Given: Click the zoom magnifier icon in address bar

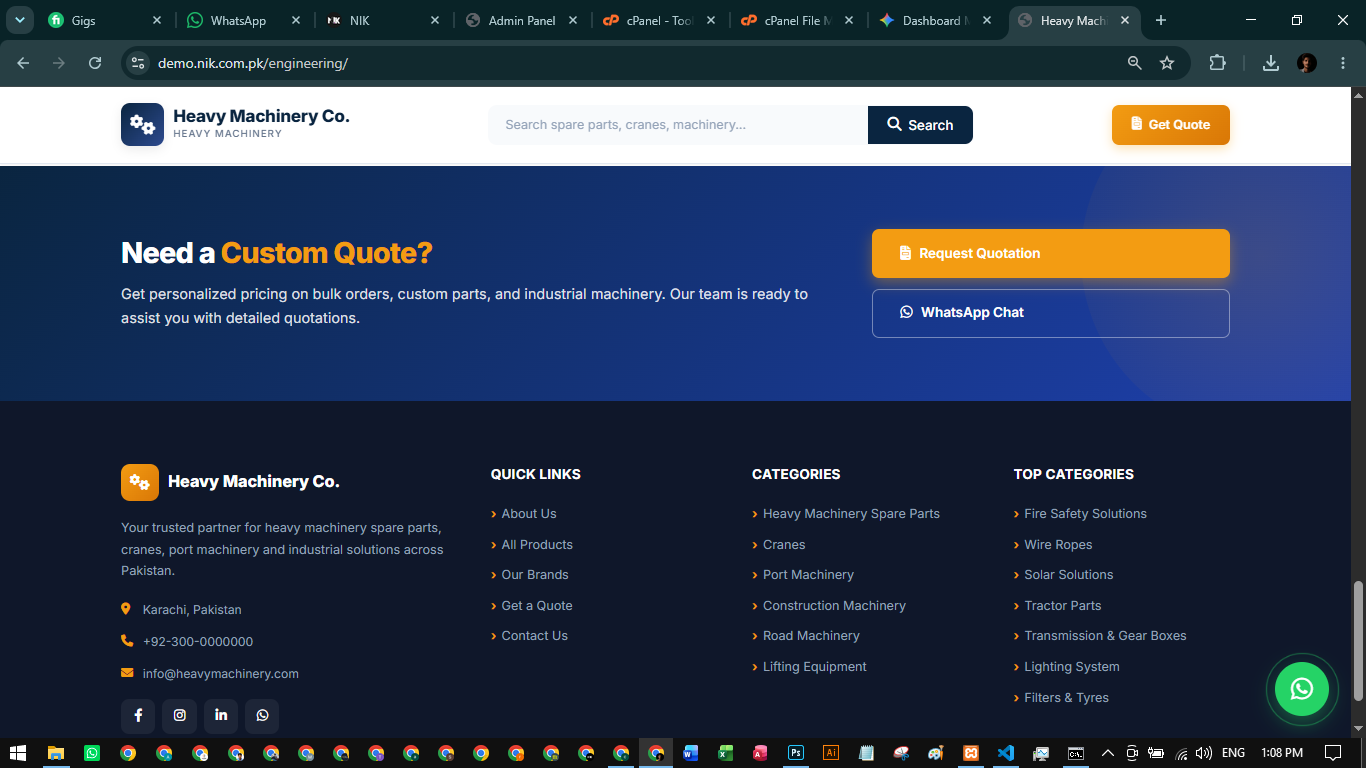Looking at the screenshot, I should click(x=1134, y=63).
